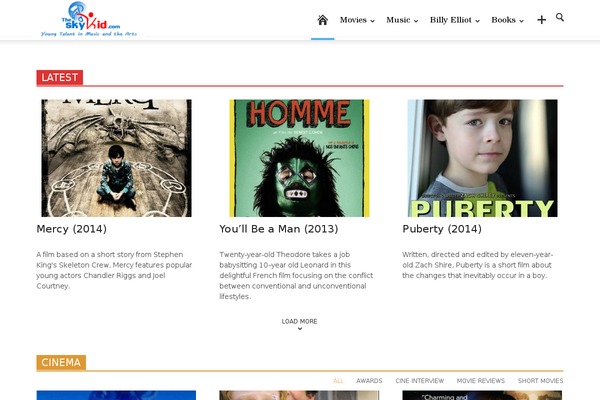Expand the Billy Elliot menu

(455, 20)
